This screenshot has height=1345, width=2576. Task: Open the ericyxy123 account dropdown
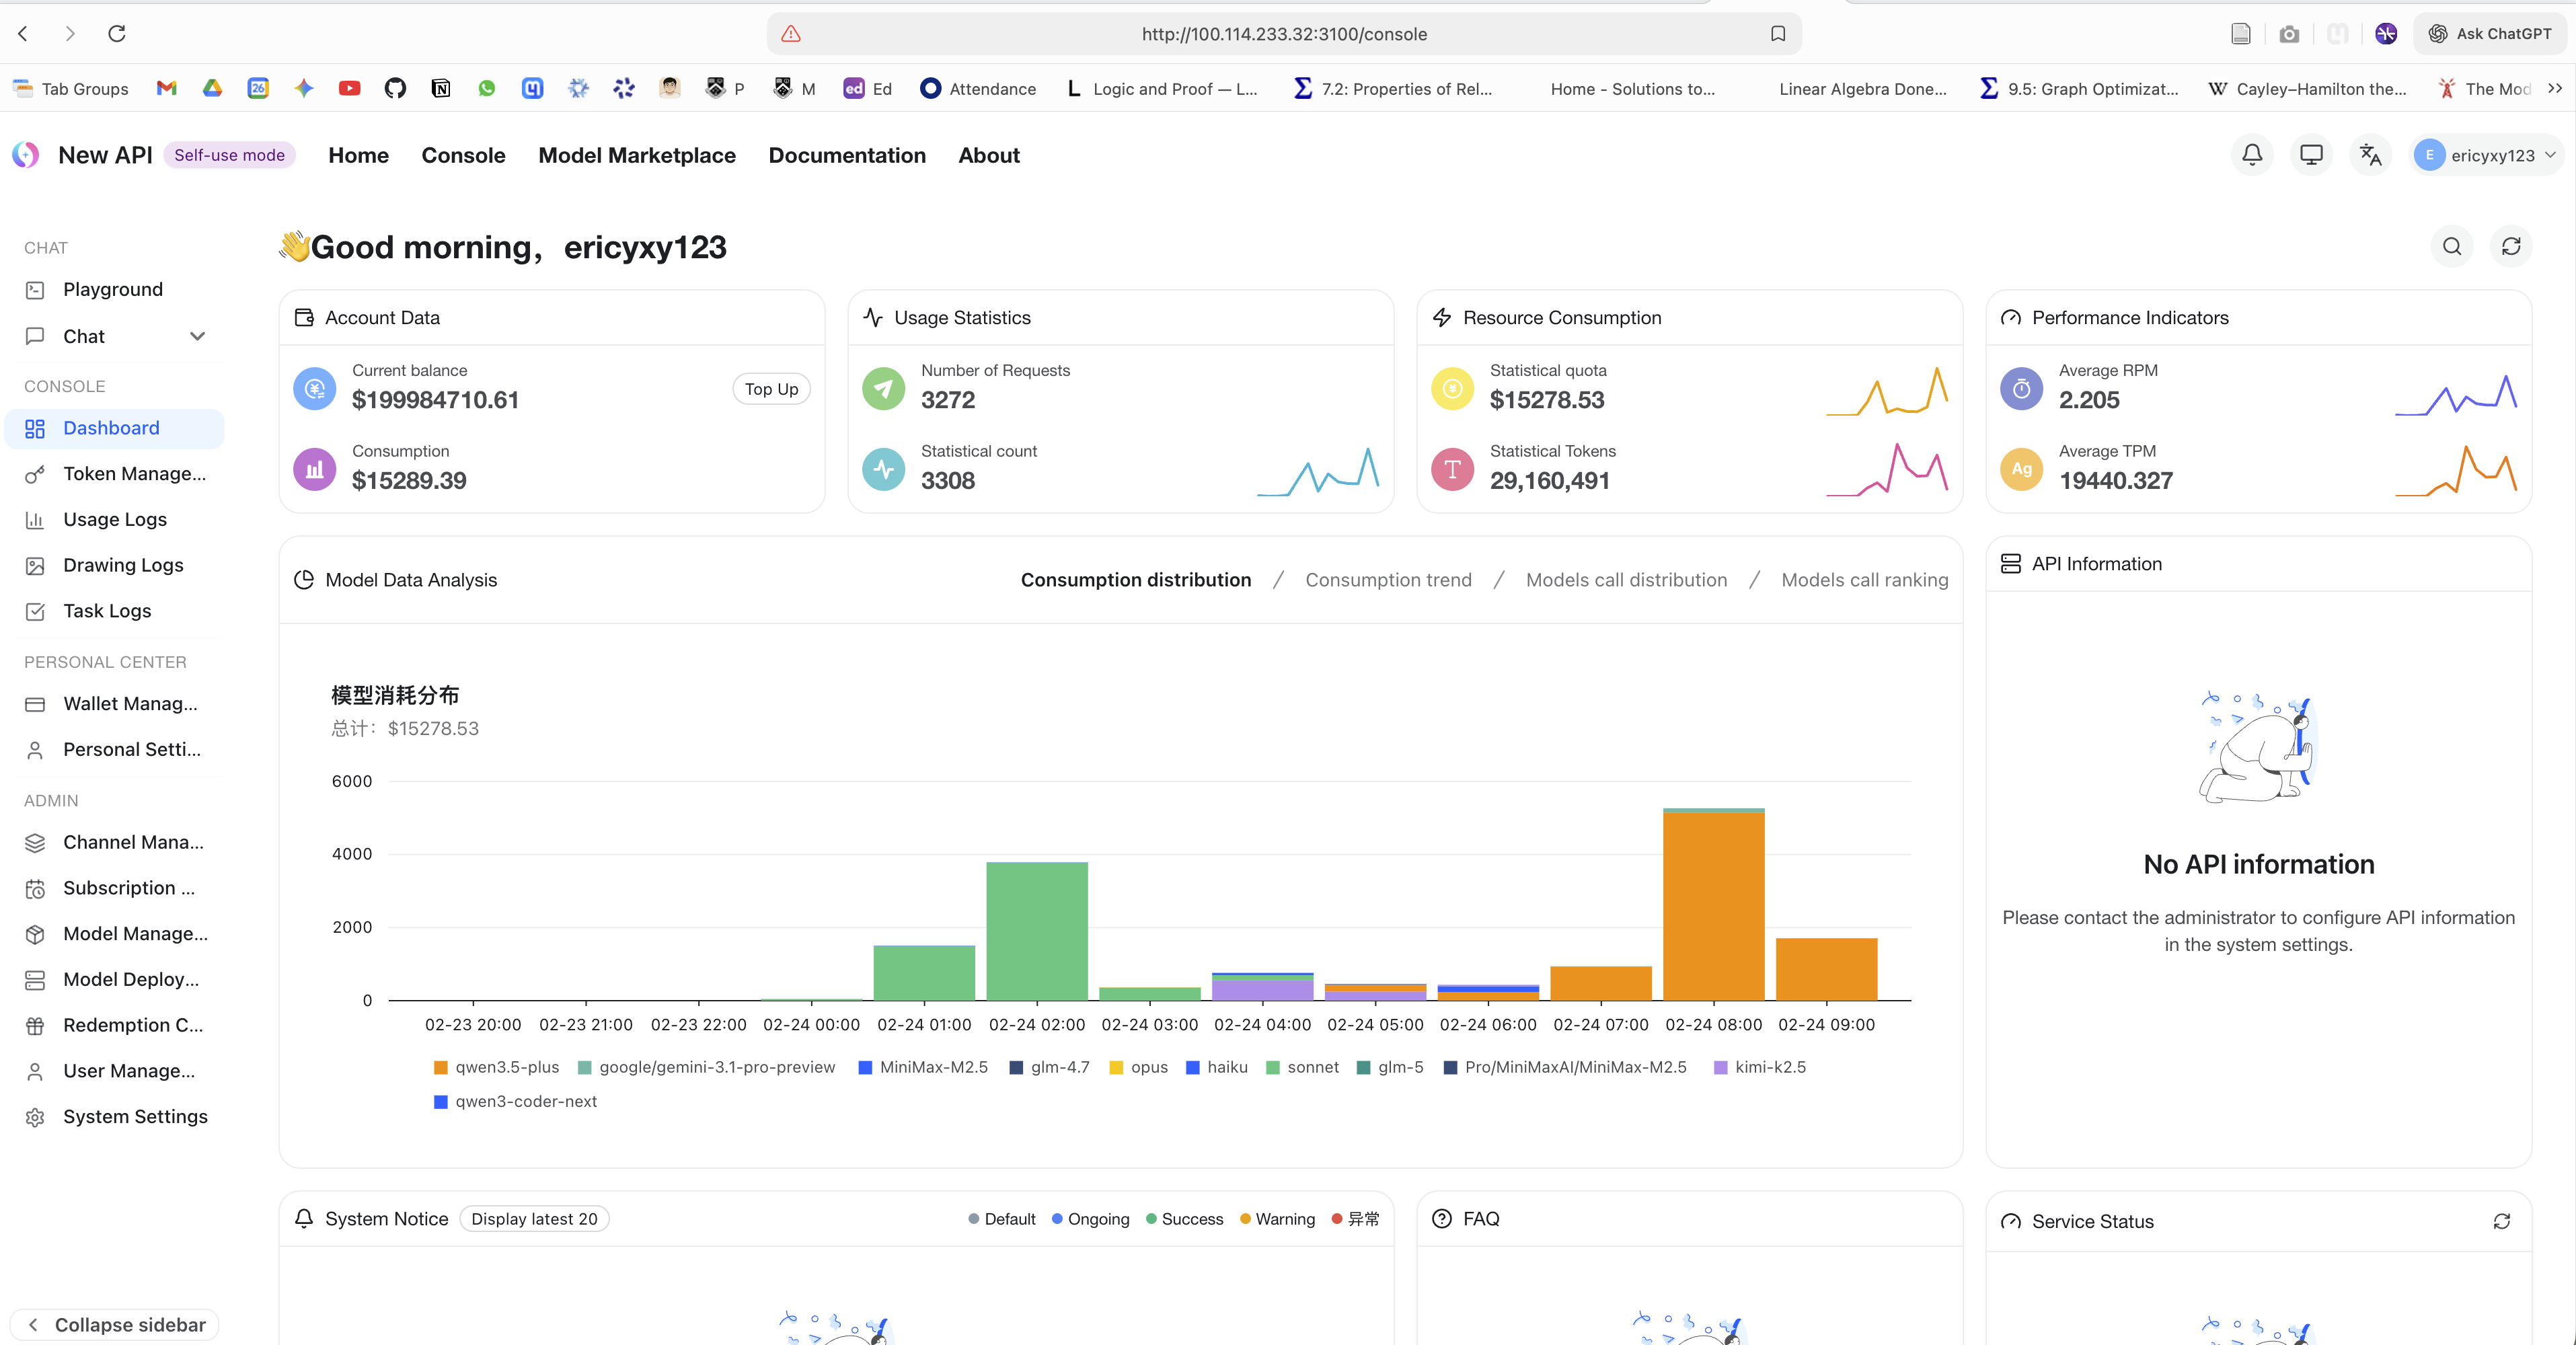[x=2487, y=155]
